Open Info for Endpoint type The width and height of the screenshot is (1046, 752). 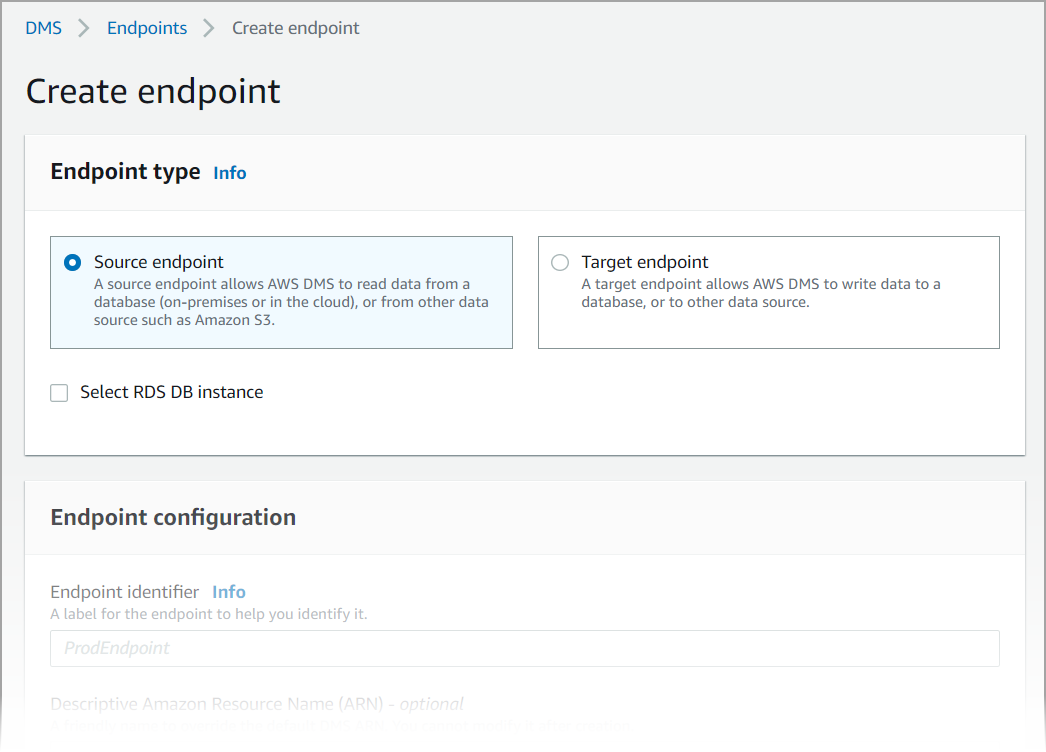(x=229, y=172)
